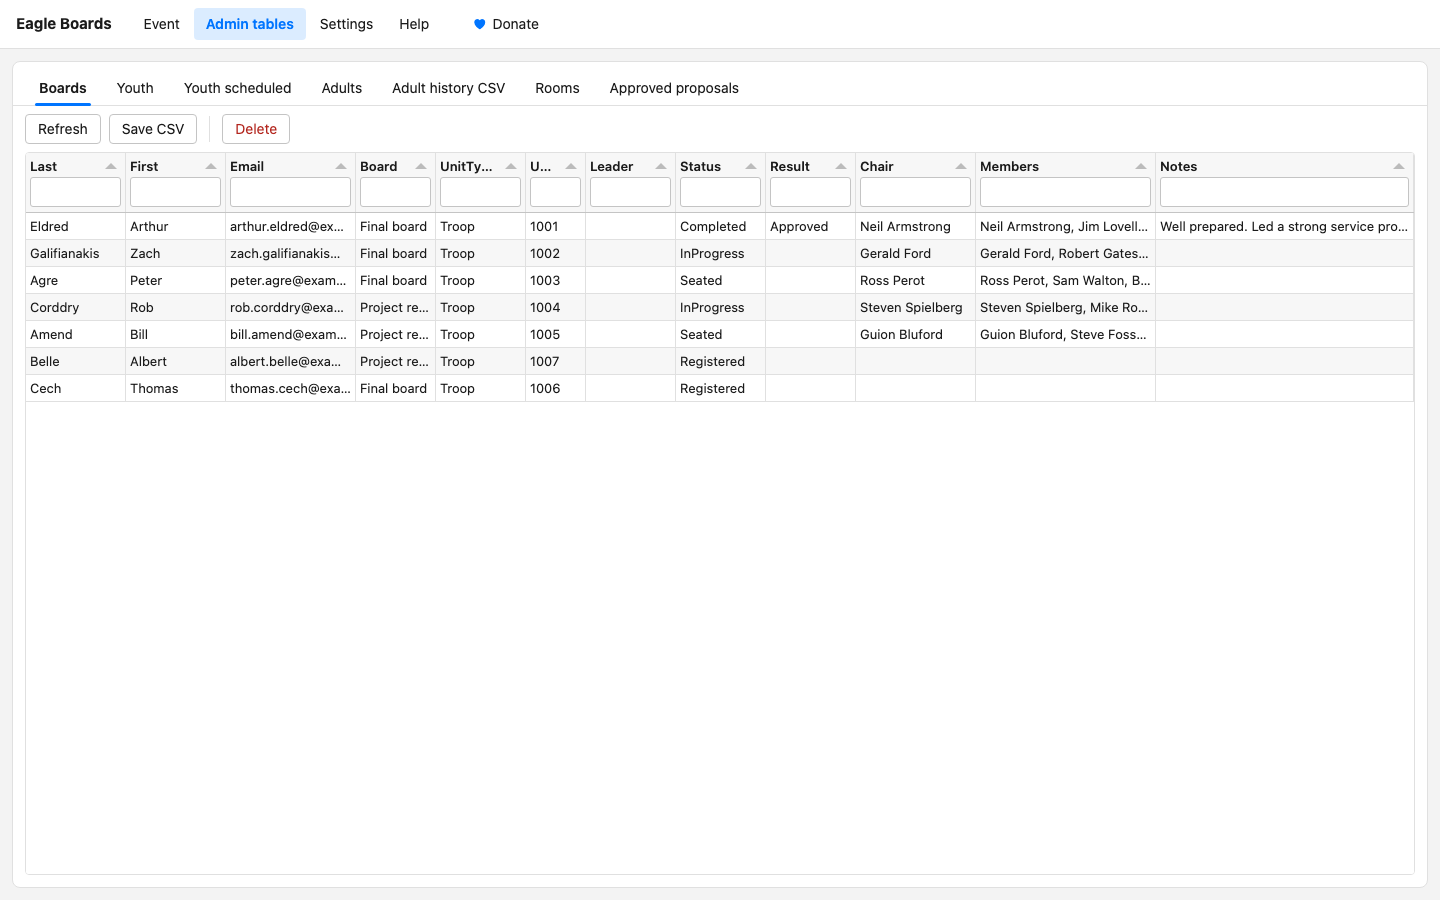This screenshot has width=1440, height=900.
Task: Sort by the UnitType column arrow
Action: pyautogui.click(x=511, y=167)
